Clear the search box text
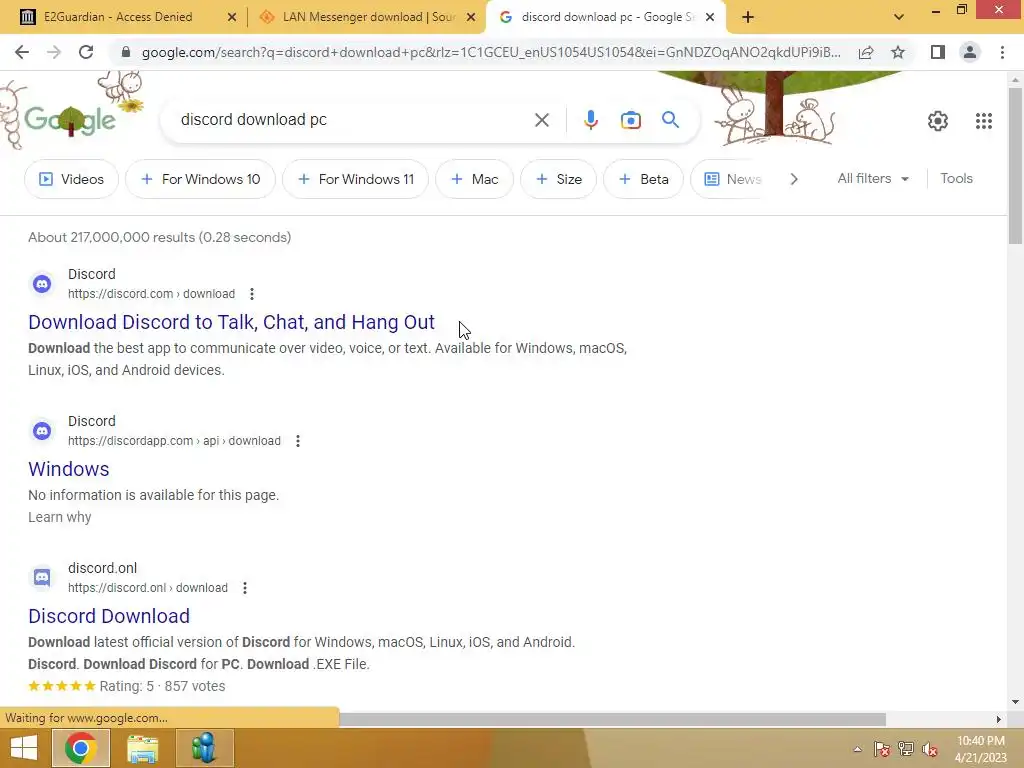 point(541,120)
